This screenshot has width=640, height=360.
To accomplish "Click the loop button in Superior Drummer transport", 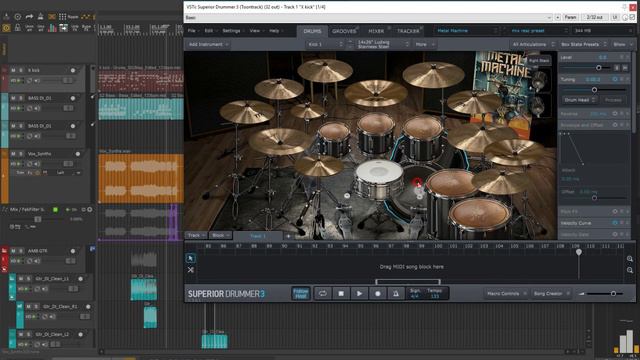I will [322, 293].
